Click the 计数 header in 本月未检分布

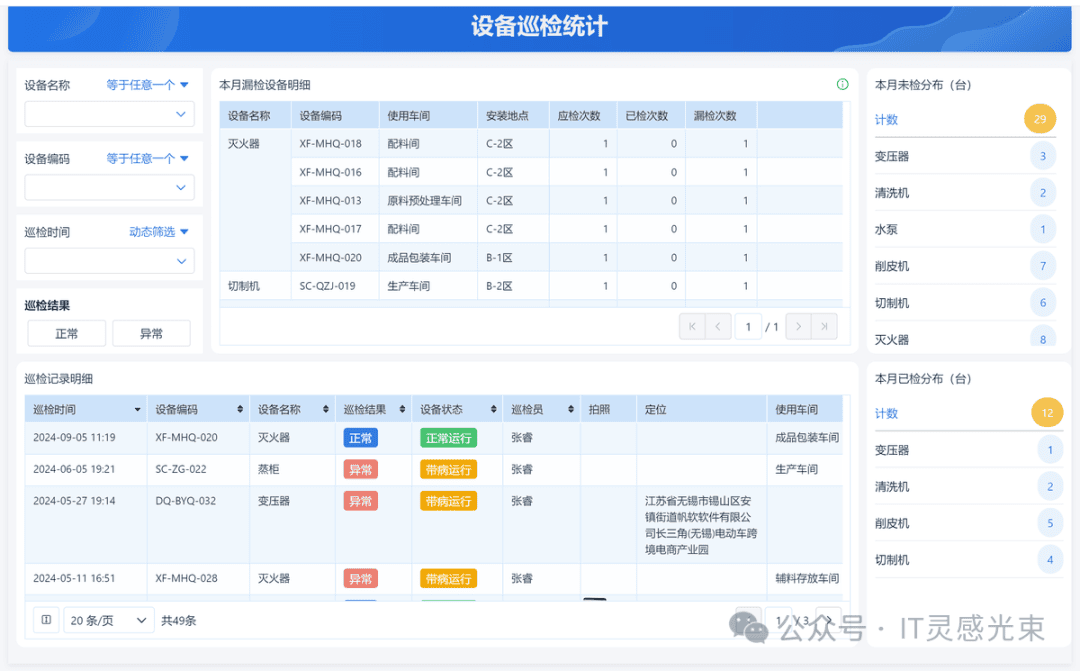(886, 119)
